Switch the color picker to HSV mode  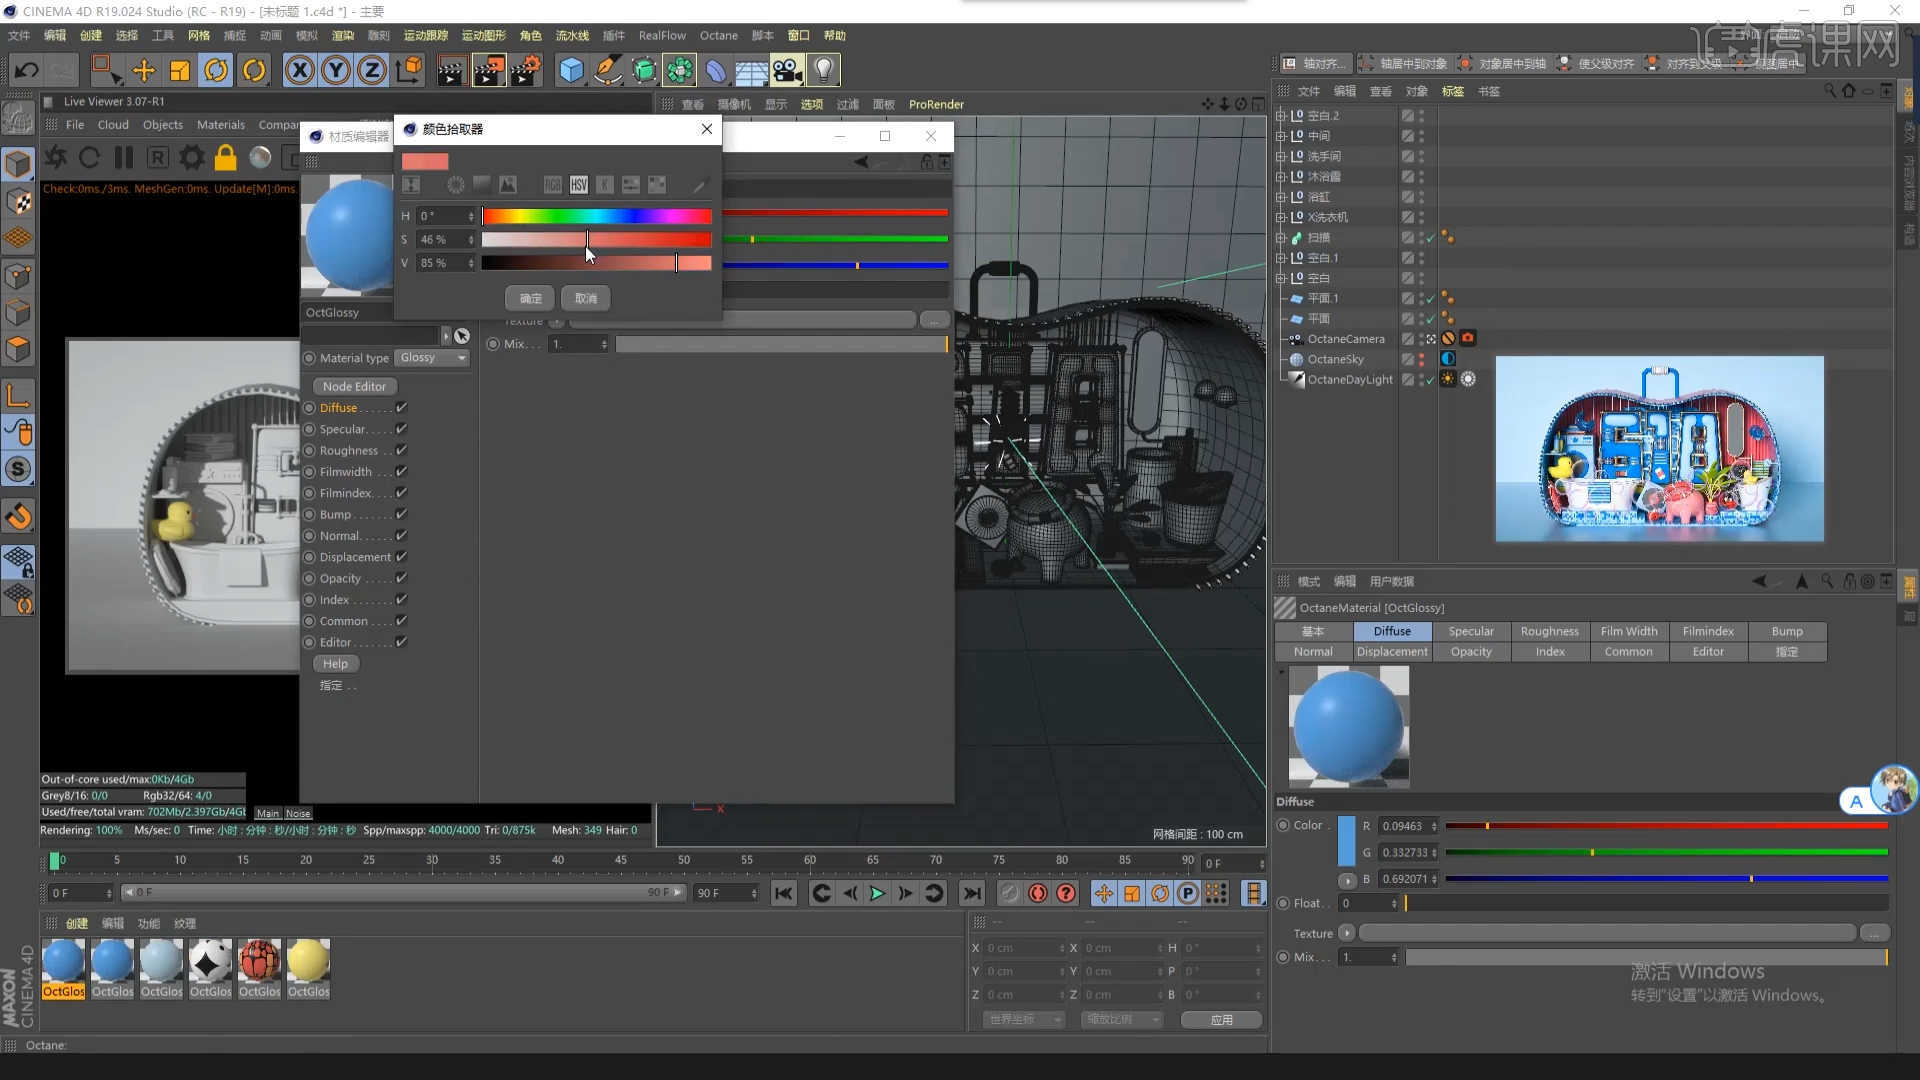pos(579,185)
